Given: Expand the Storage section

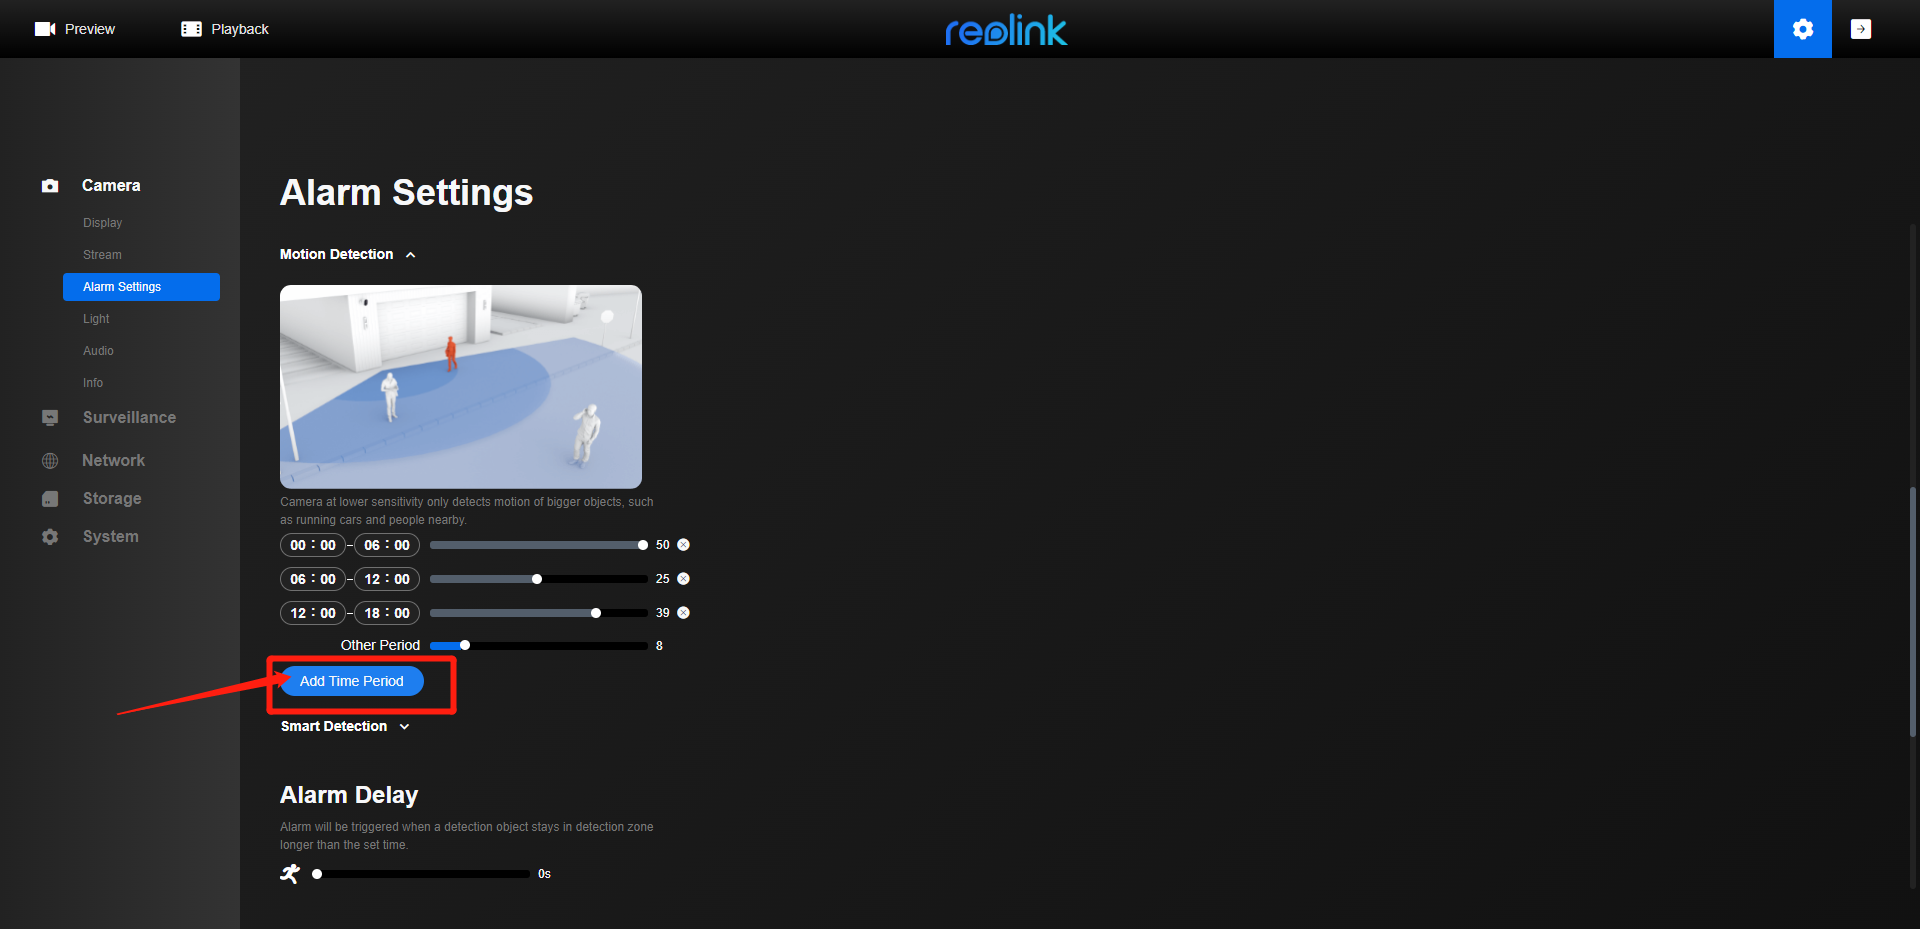Looking at the screenshot, I should (x=112, y=499).
